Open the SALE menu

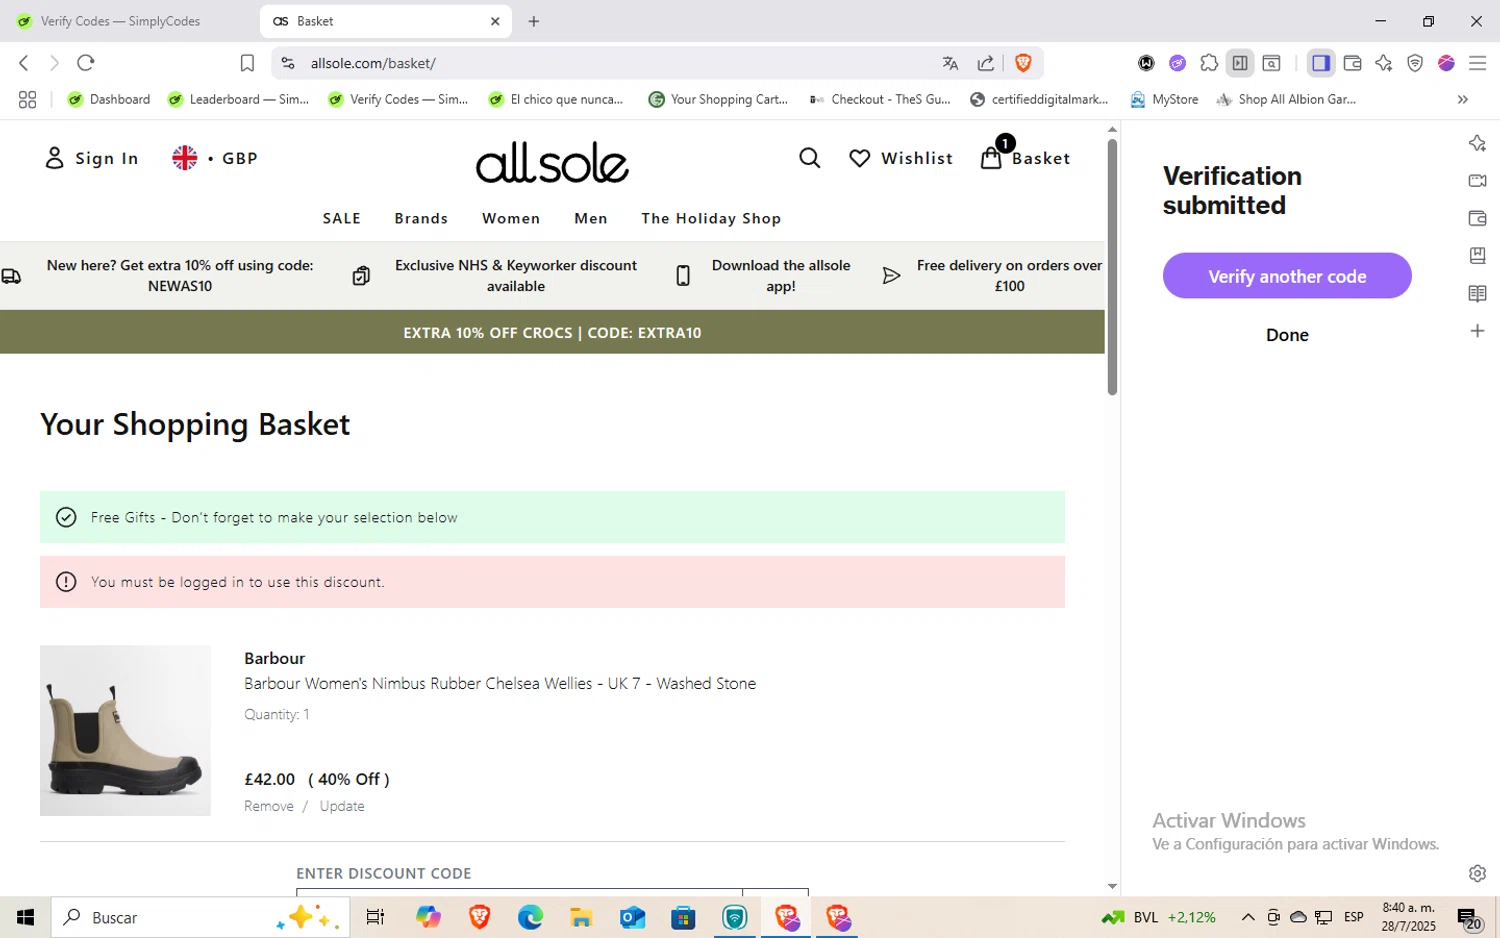point(342,218)
